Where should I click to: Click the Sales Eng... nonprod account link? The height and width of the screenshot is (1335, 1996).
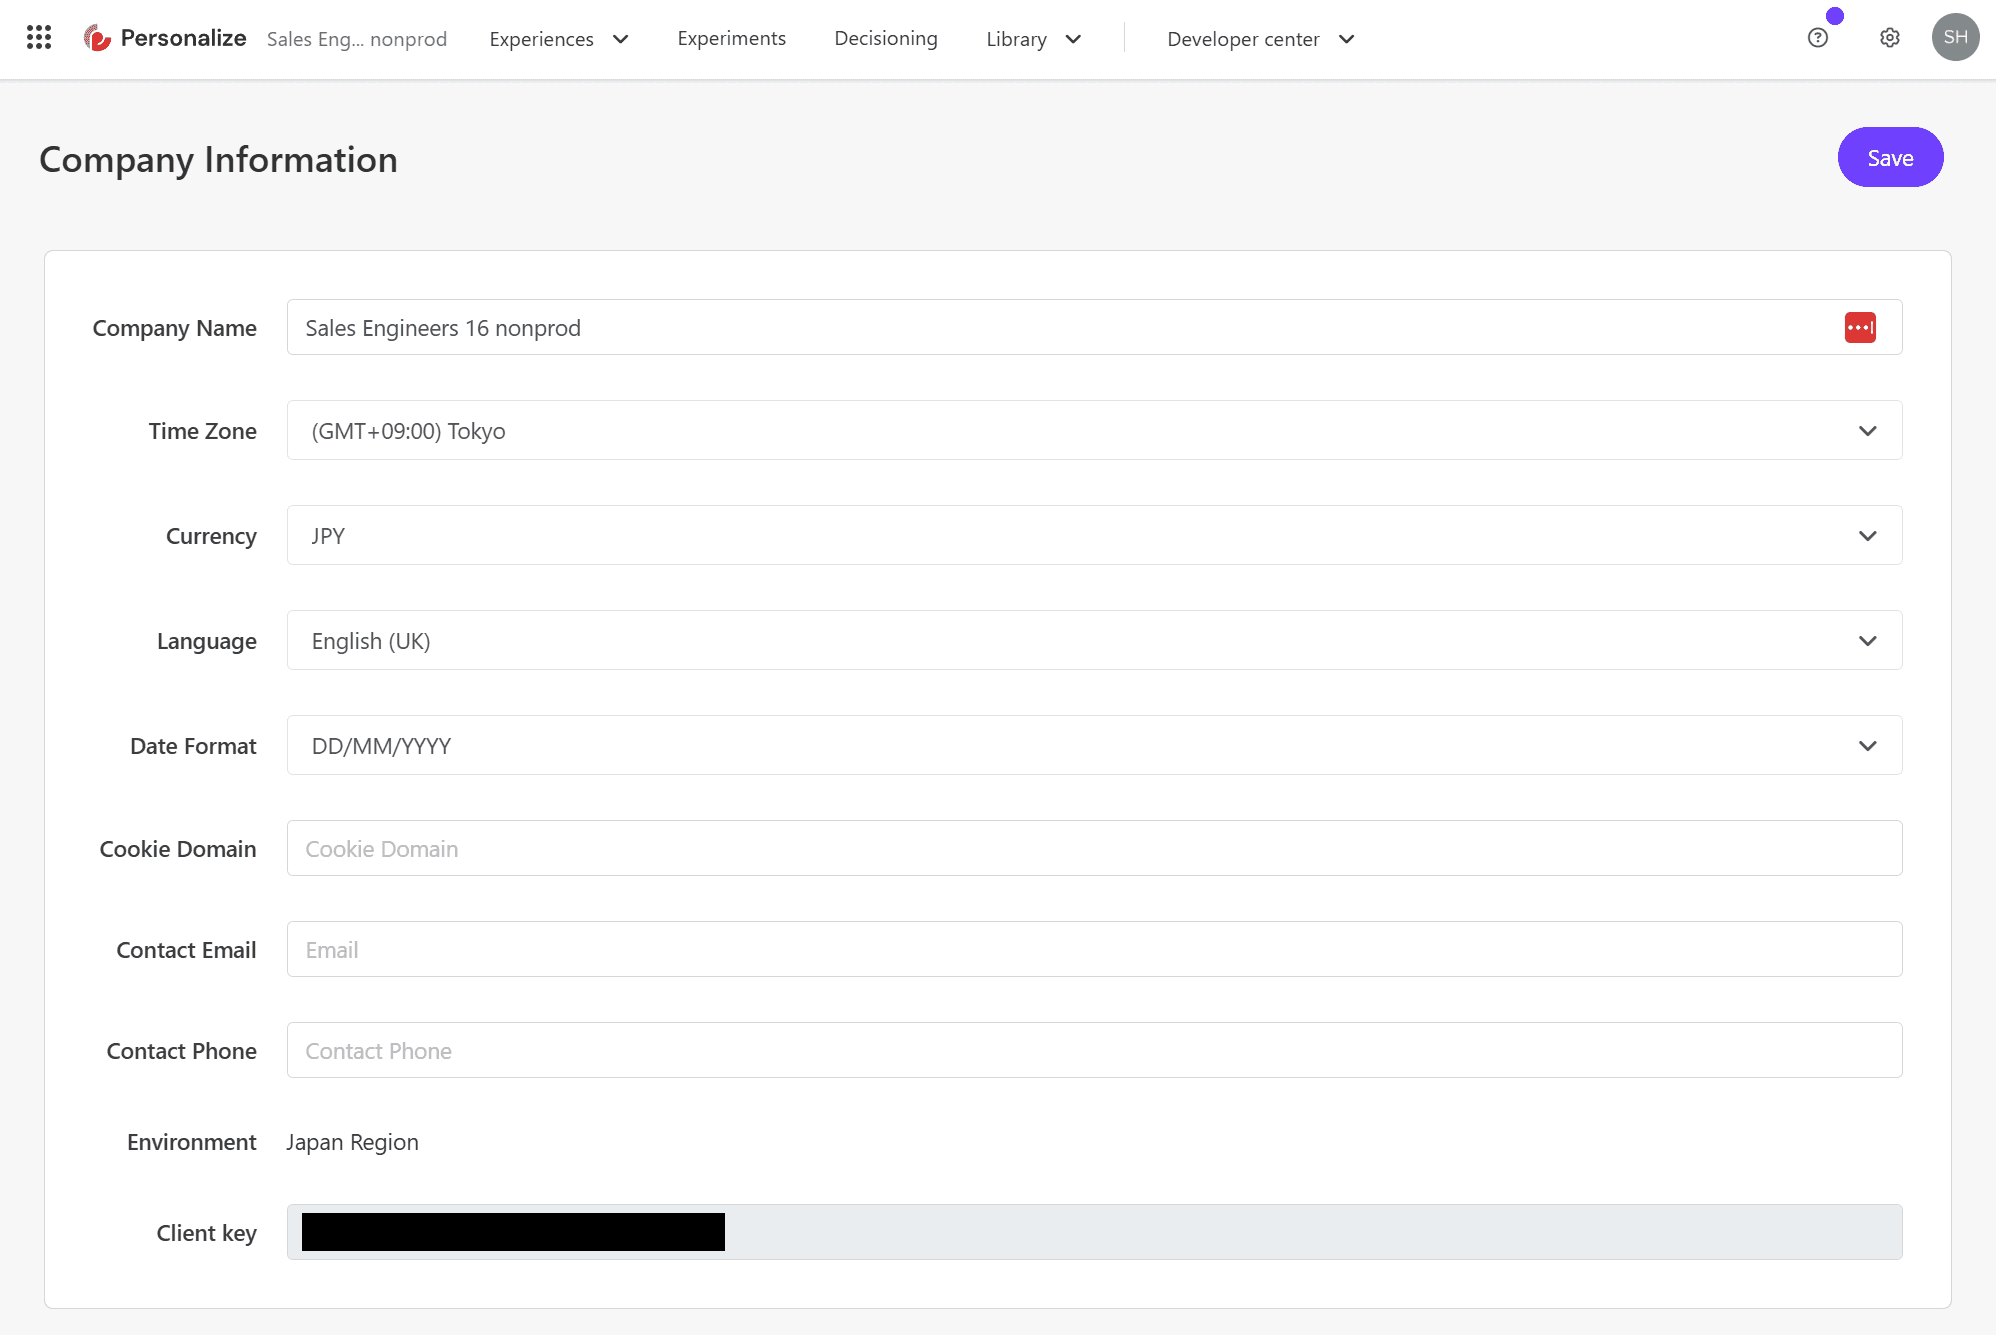[357, 39]
